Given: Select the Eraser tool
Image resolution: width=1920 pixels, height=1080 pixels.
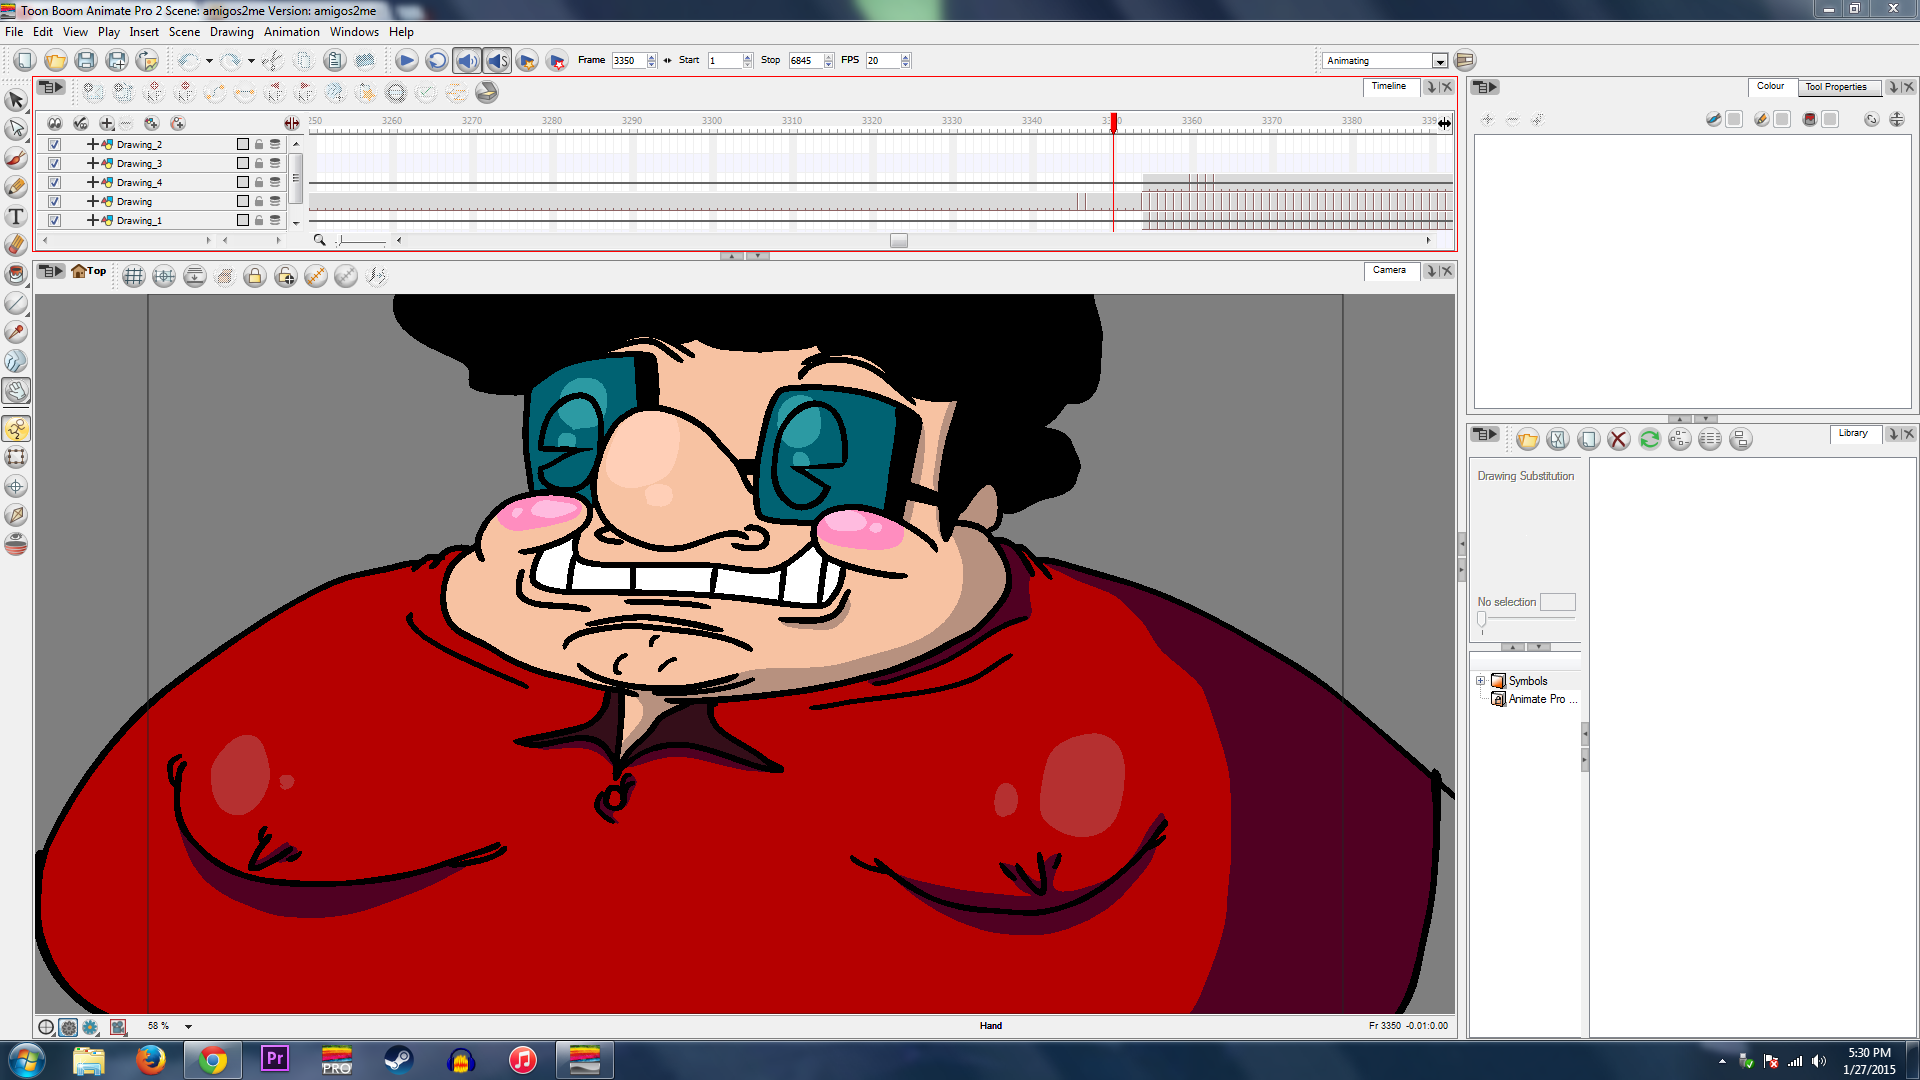Looking at the screenshot, I should [16, 245].
